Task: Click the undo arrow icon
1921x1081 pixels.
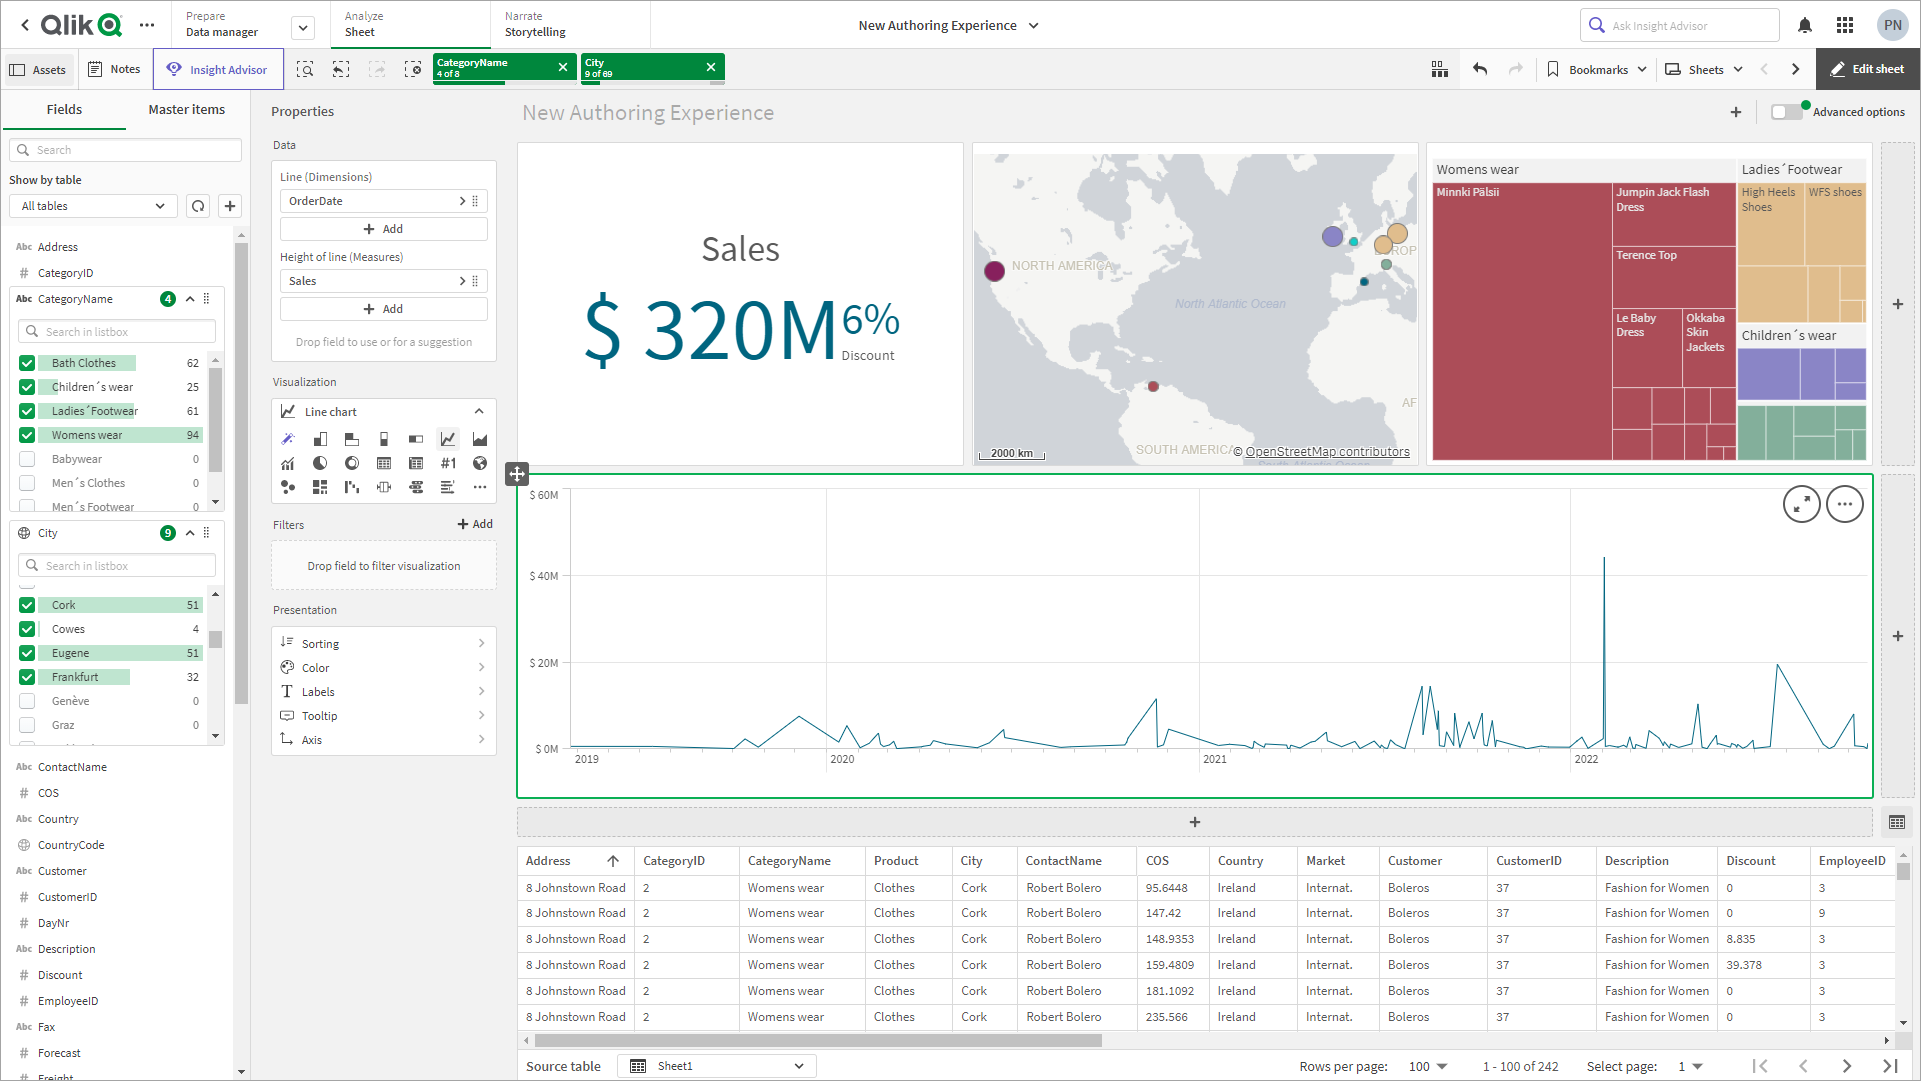Action: [1480, 70]
